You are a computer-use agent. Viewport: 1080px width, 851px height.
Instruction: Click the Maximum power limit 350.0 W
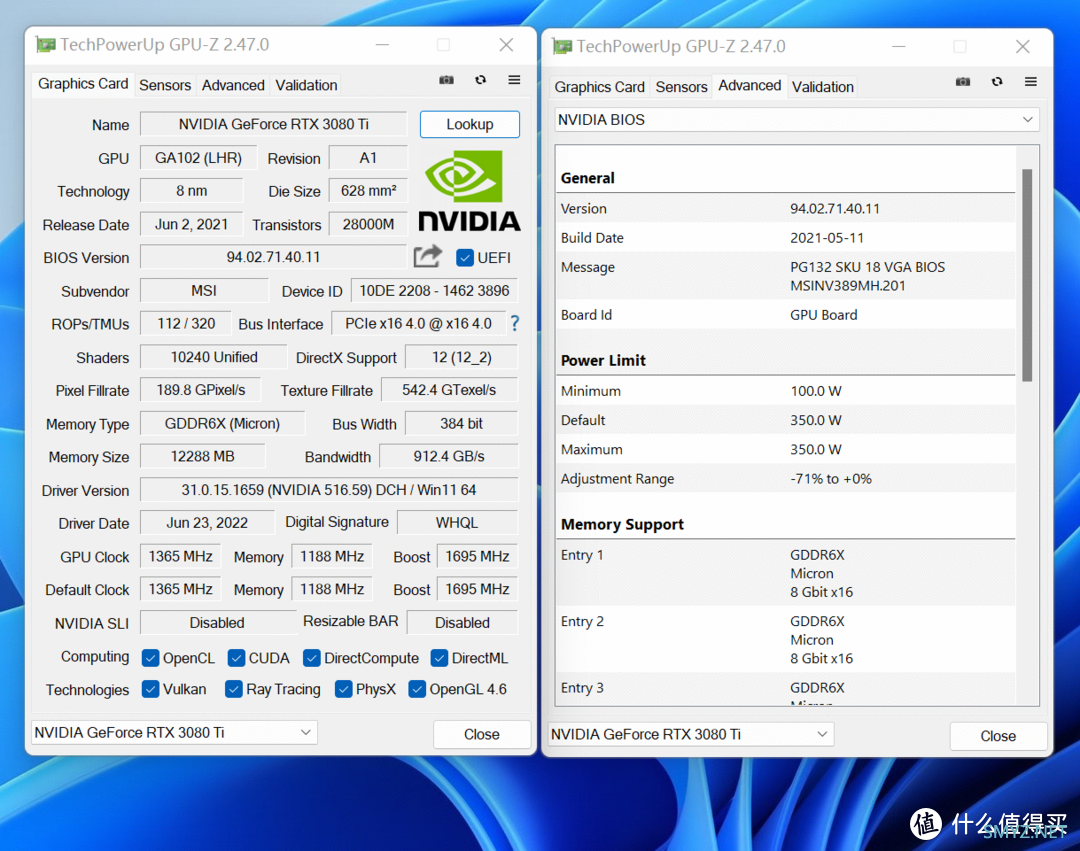tap(816, 450)
